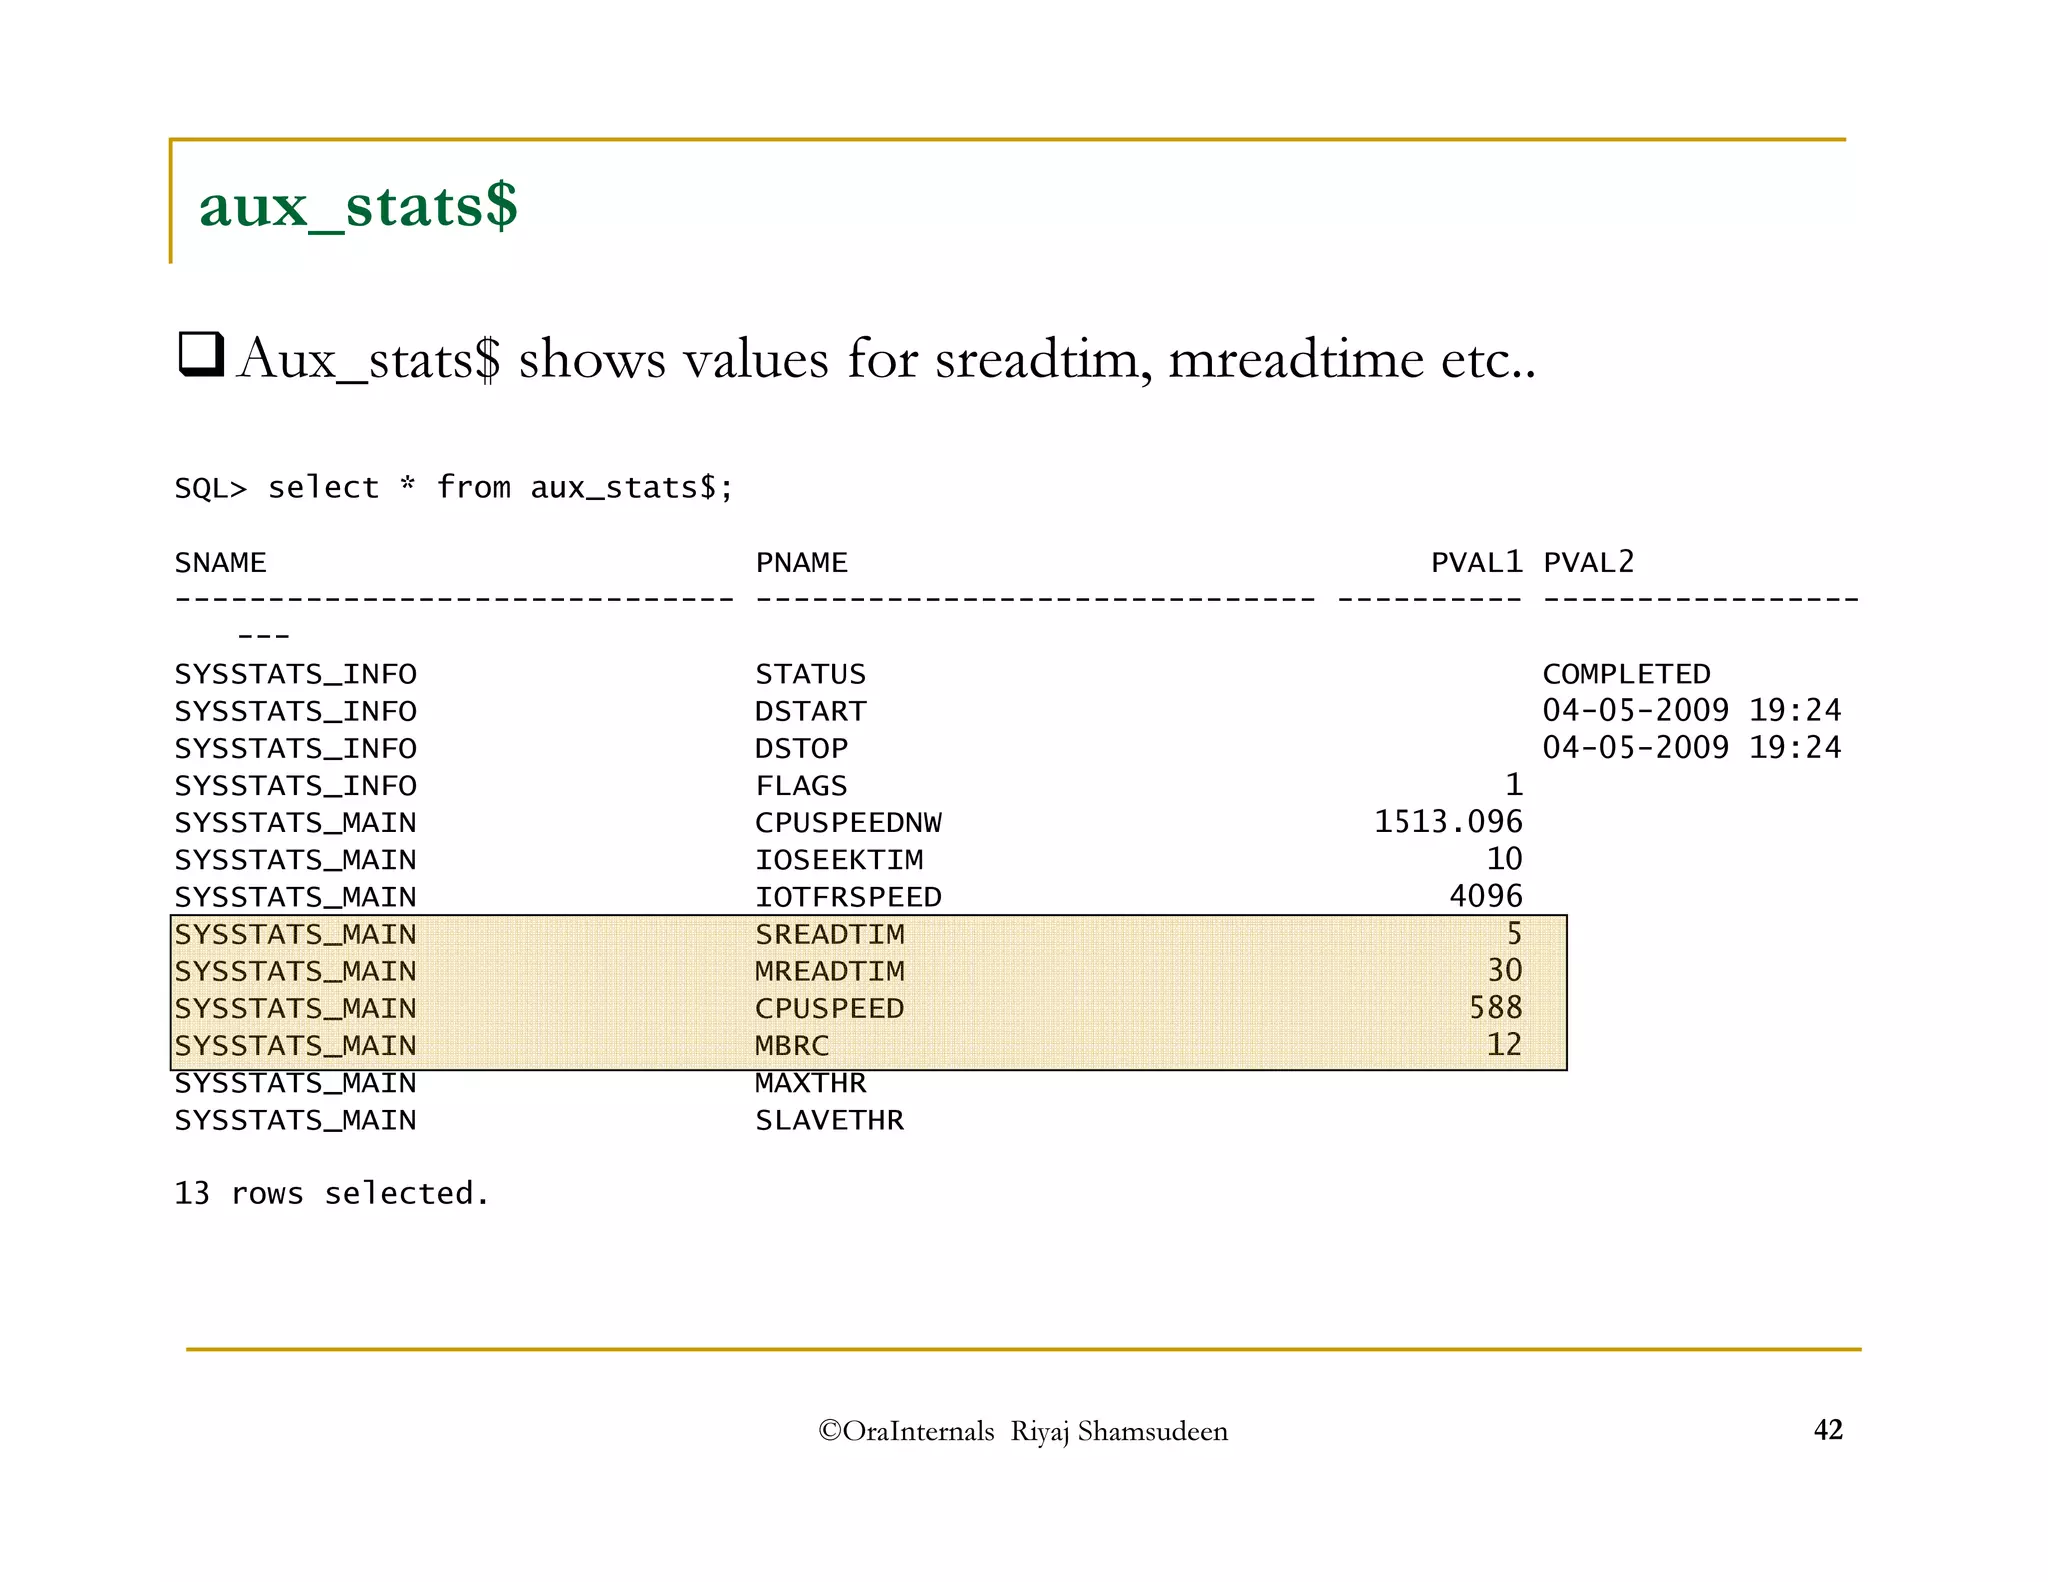The height and width of the screenshot is (1582, 2048).
Task: Click SYSSTATS_MAIN in the SREADTIM row
Action: [x=295, y=935]
